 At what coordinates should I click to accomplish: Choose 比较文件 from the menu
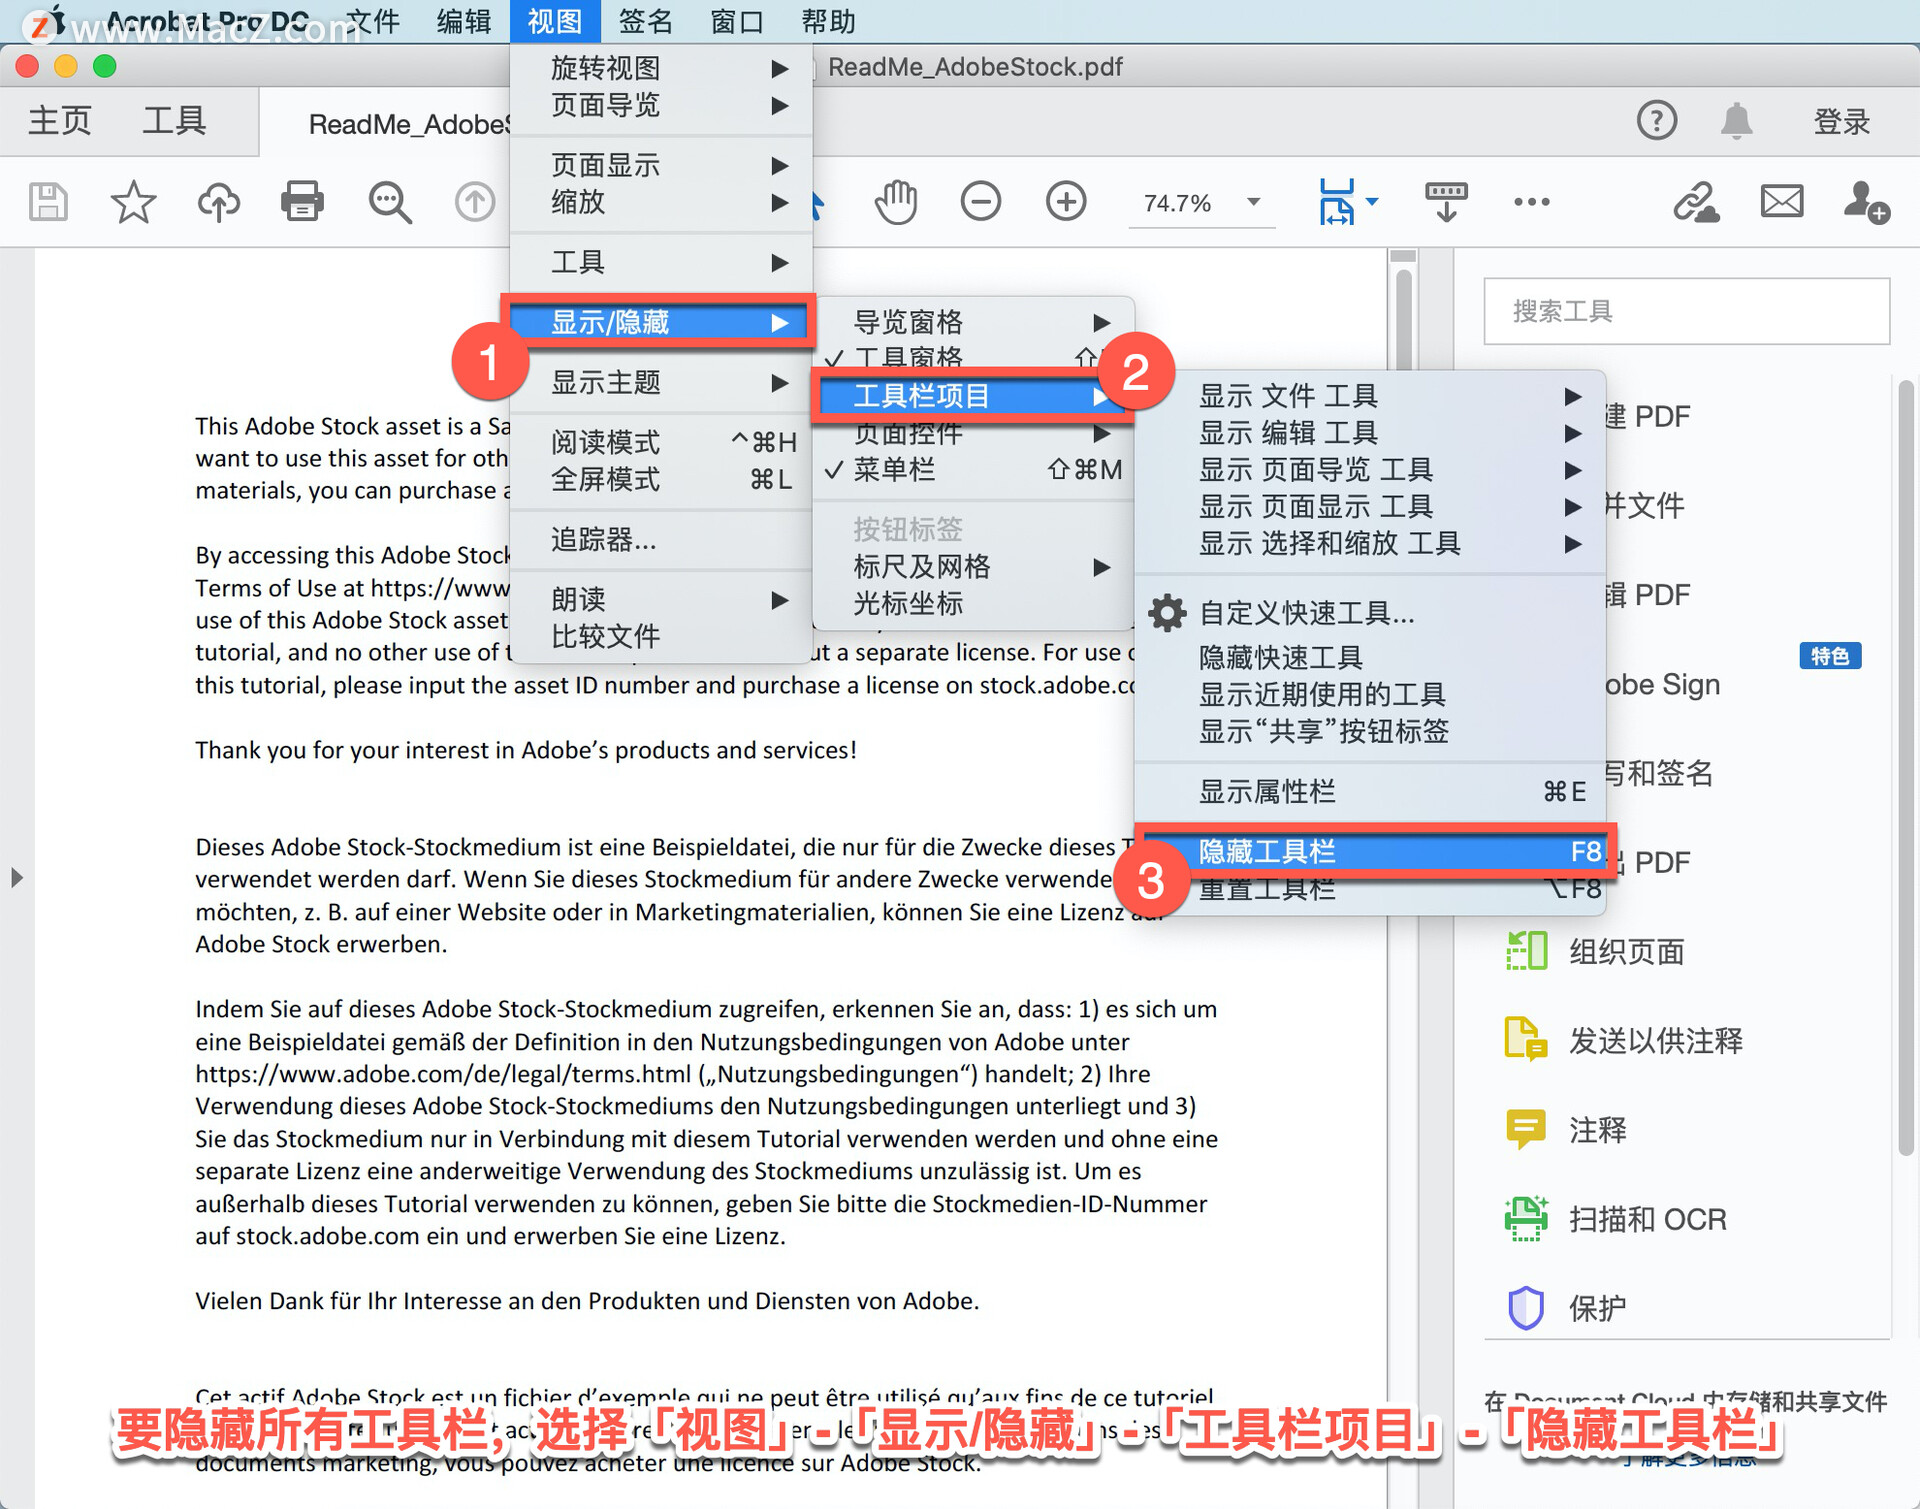click(x=661, y=636)
